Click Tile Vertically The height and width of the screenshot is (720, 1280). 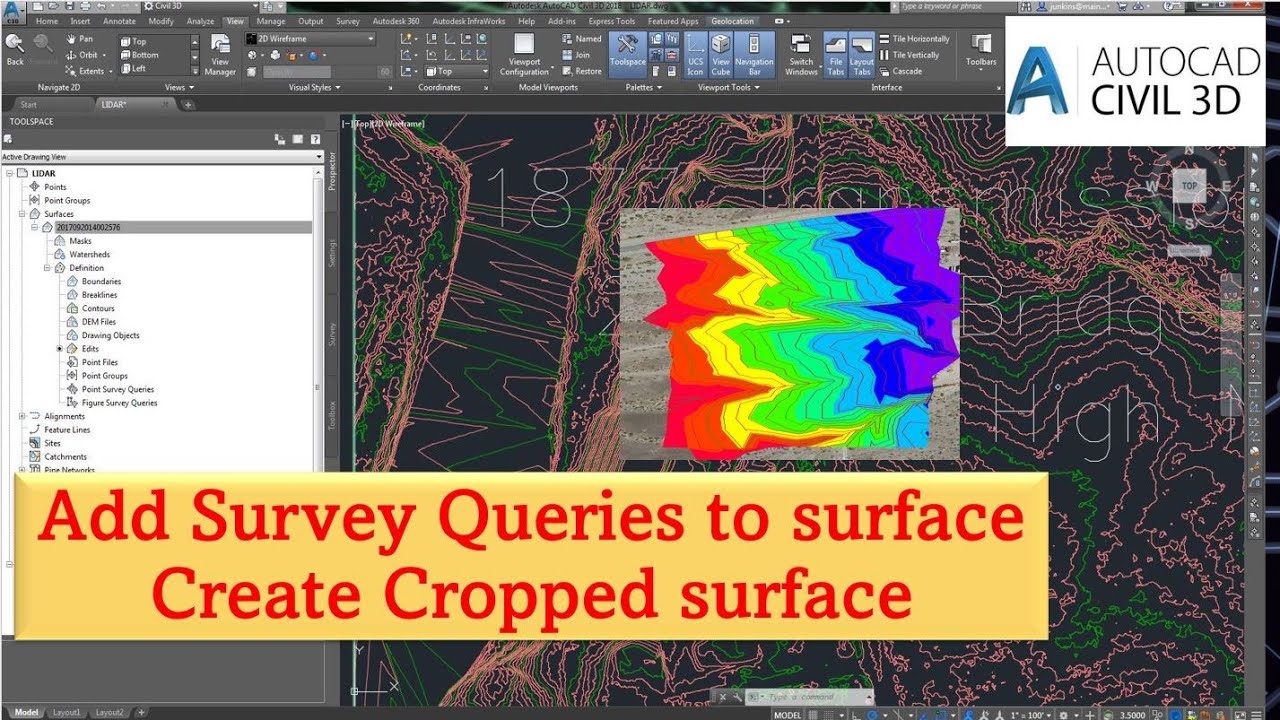click(x=909, y=55)
